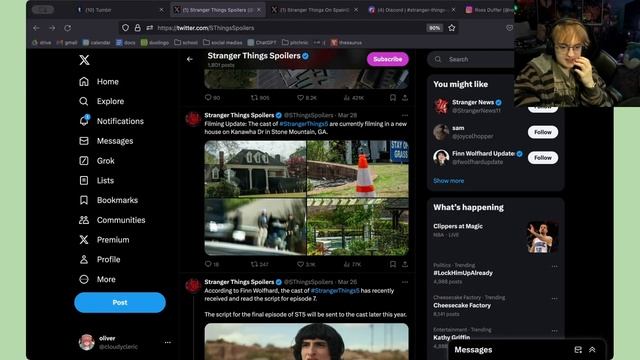640x360 pixels.
Task: Open options for Kathy Griffin trend
Action: click(554, 331)
